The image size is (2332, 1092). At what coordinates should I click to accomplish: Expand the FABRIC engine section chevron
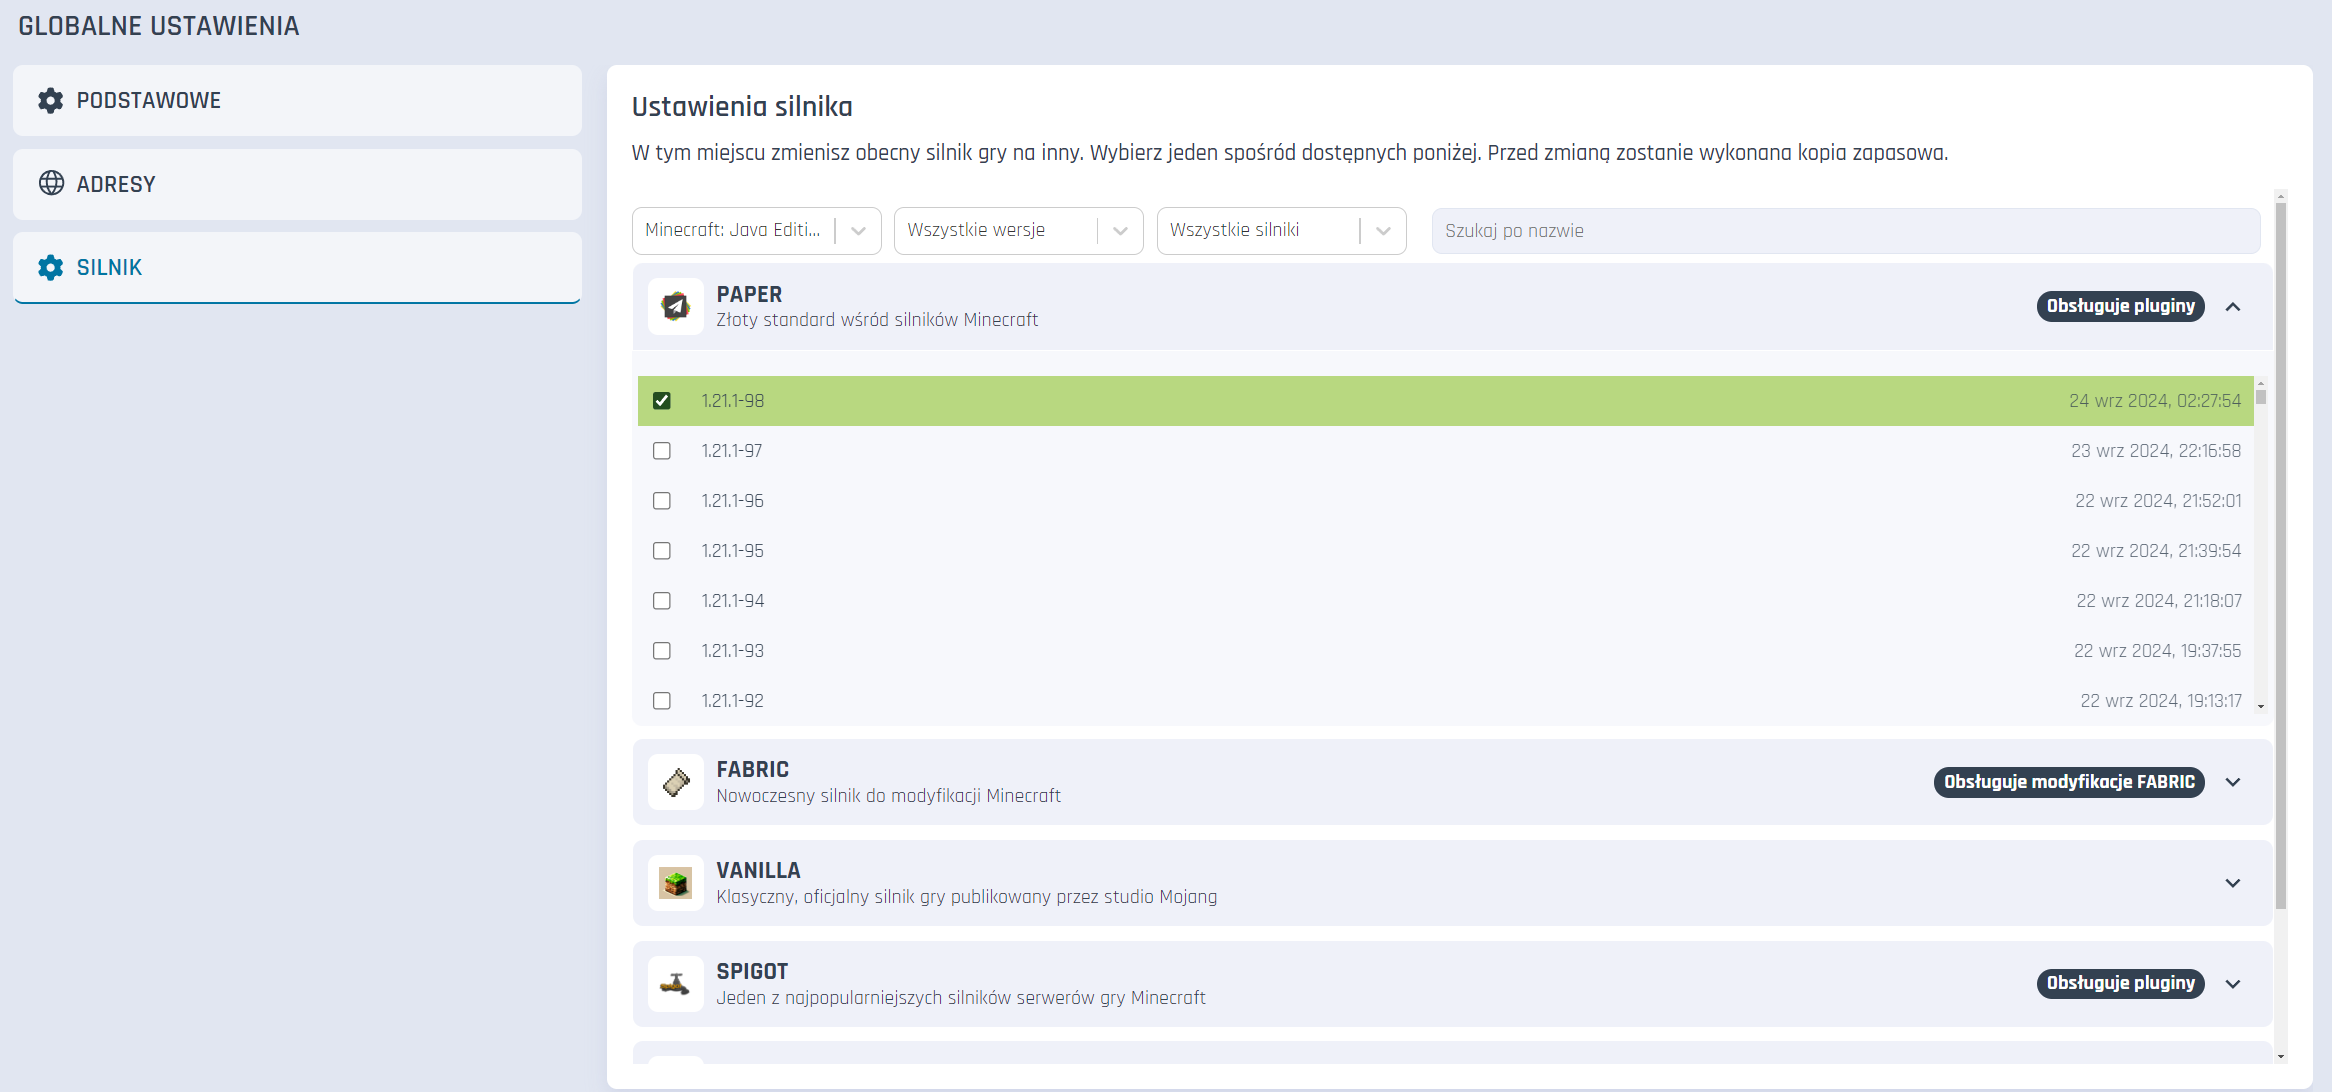(2233, 782)
